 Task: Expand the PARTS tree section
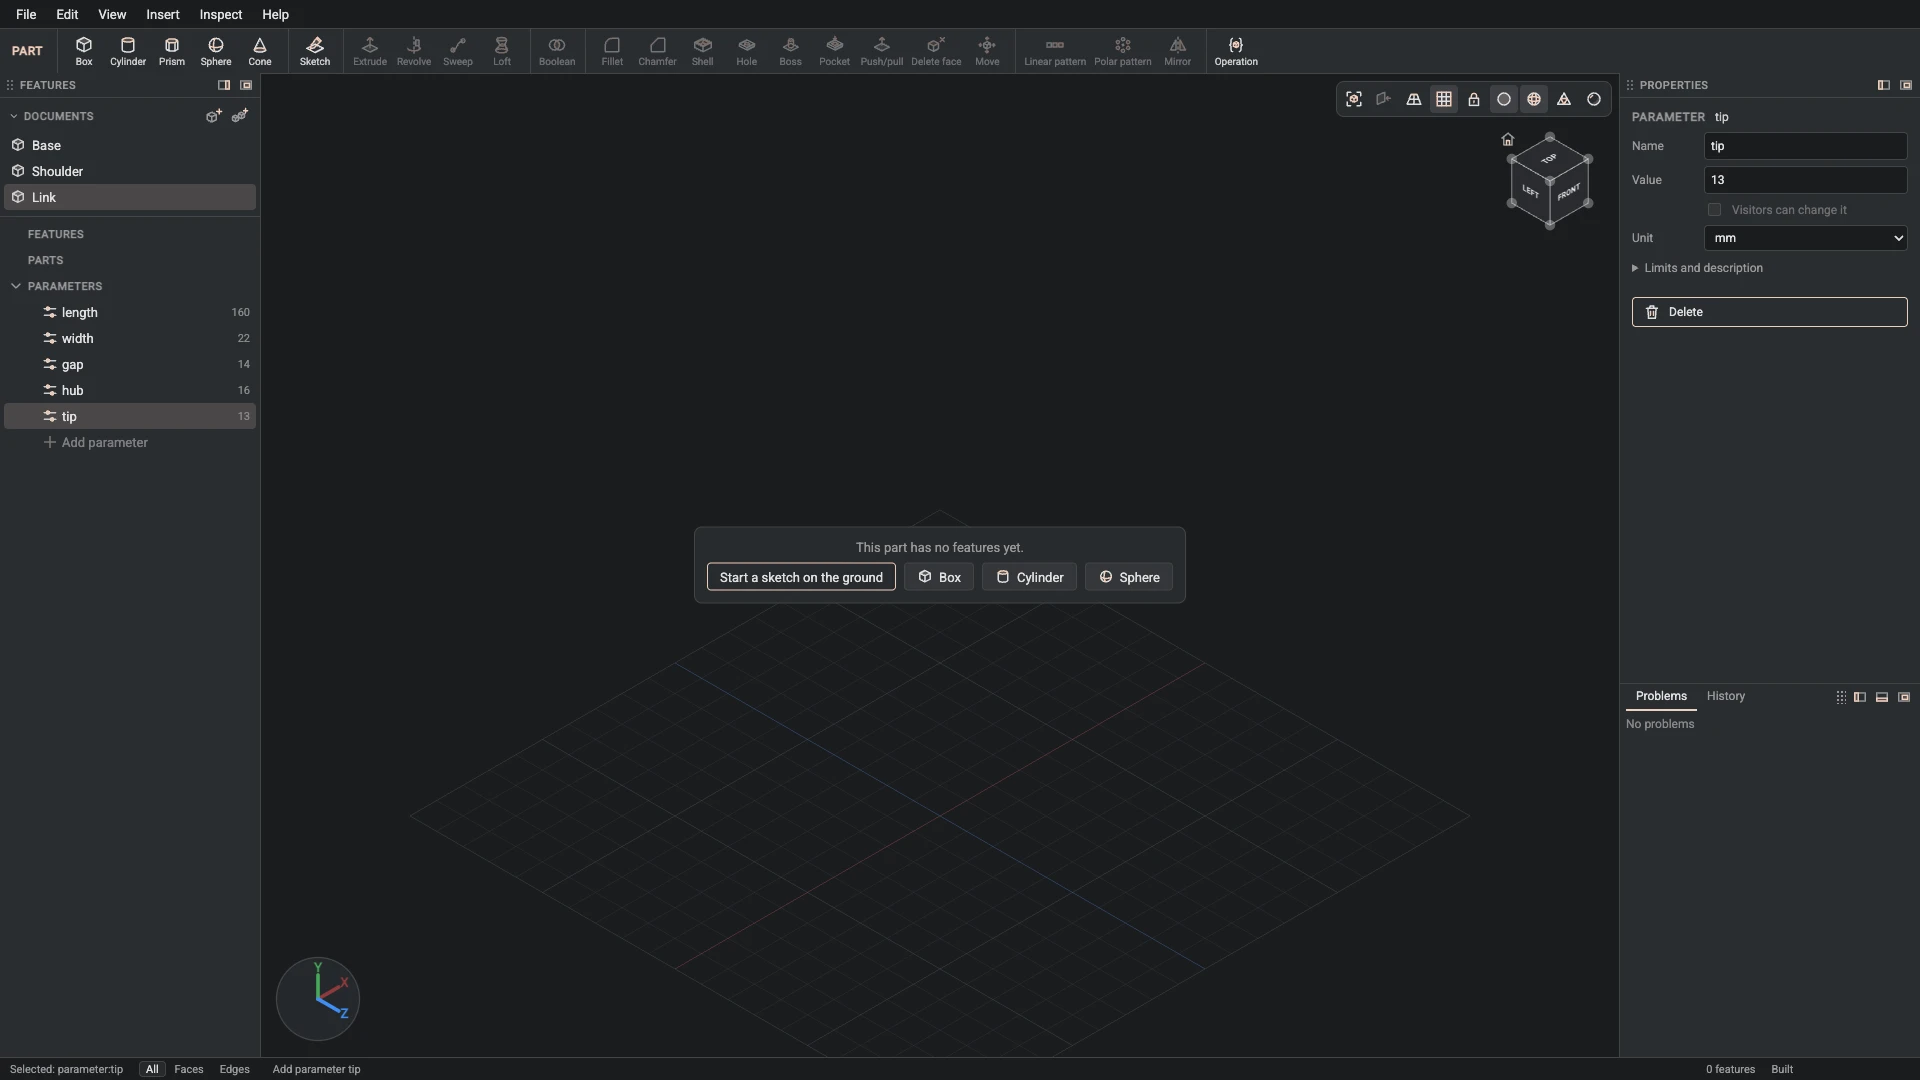pyautogui.click(x=45, y=260)
